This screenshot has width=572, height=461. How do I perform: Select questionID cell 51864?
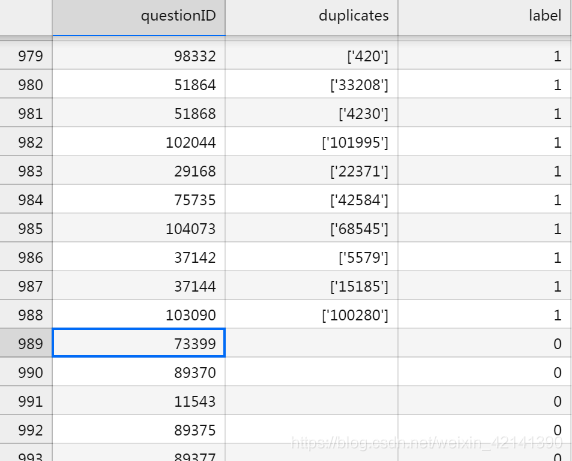click(x=139, y=84)
